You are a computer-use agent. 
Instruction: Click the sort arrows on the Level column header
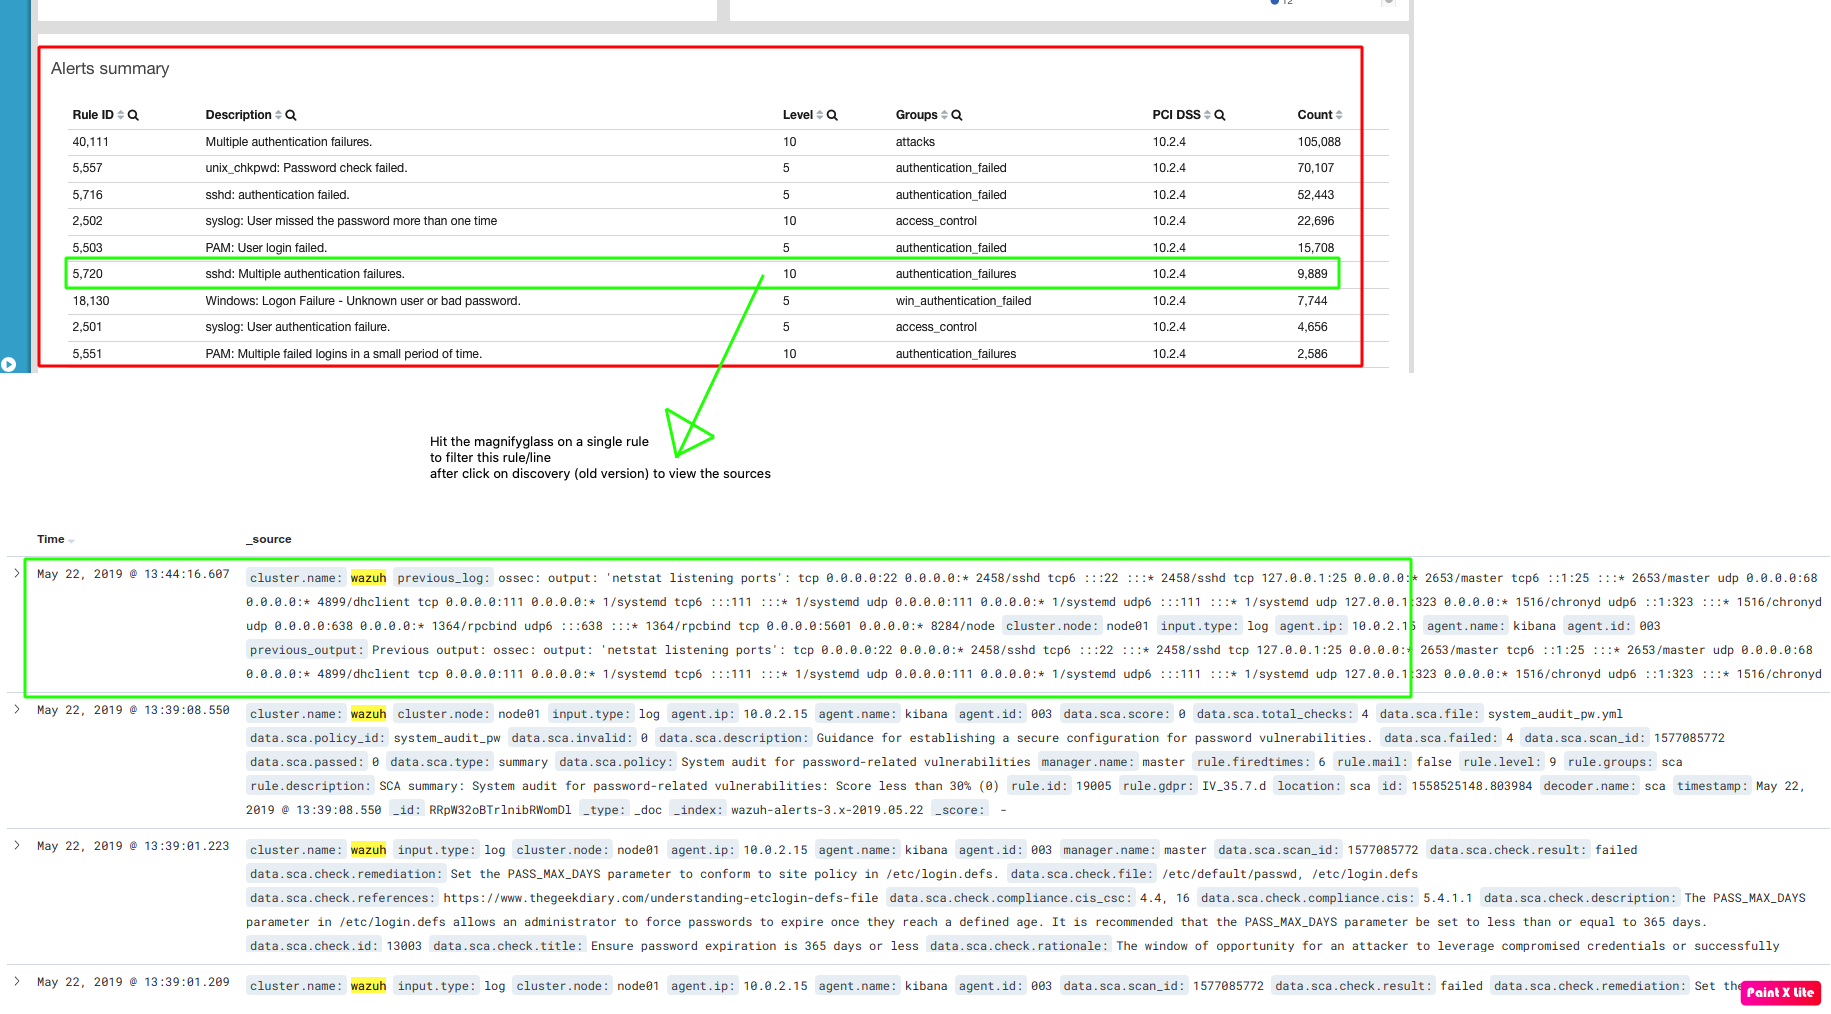(820, 114)
